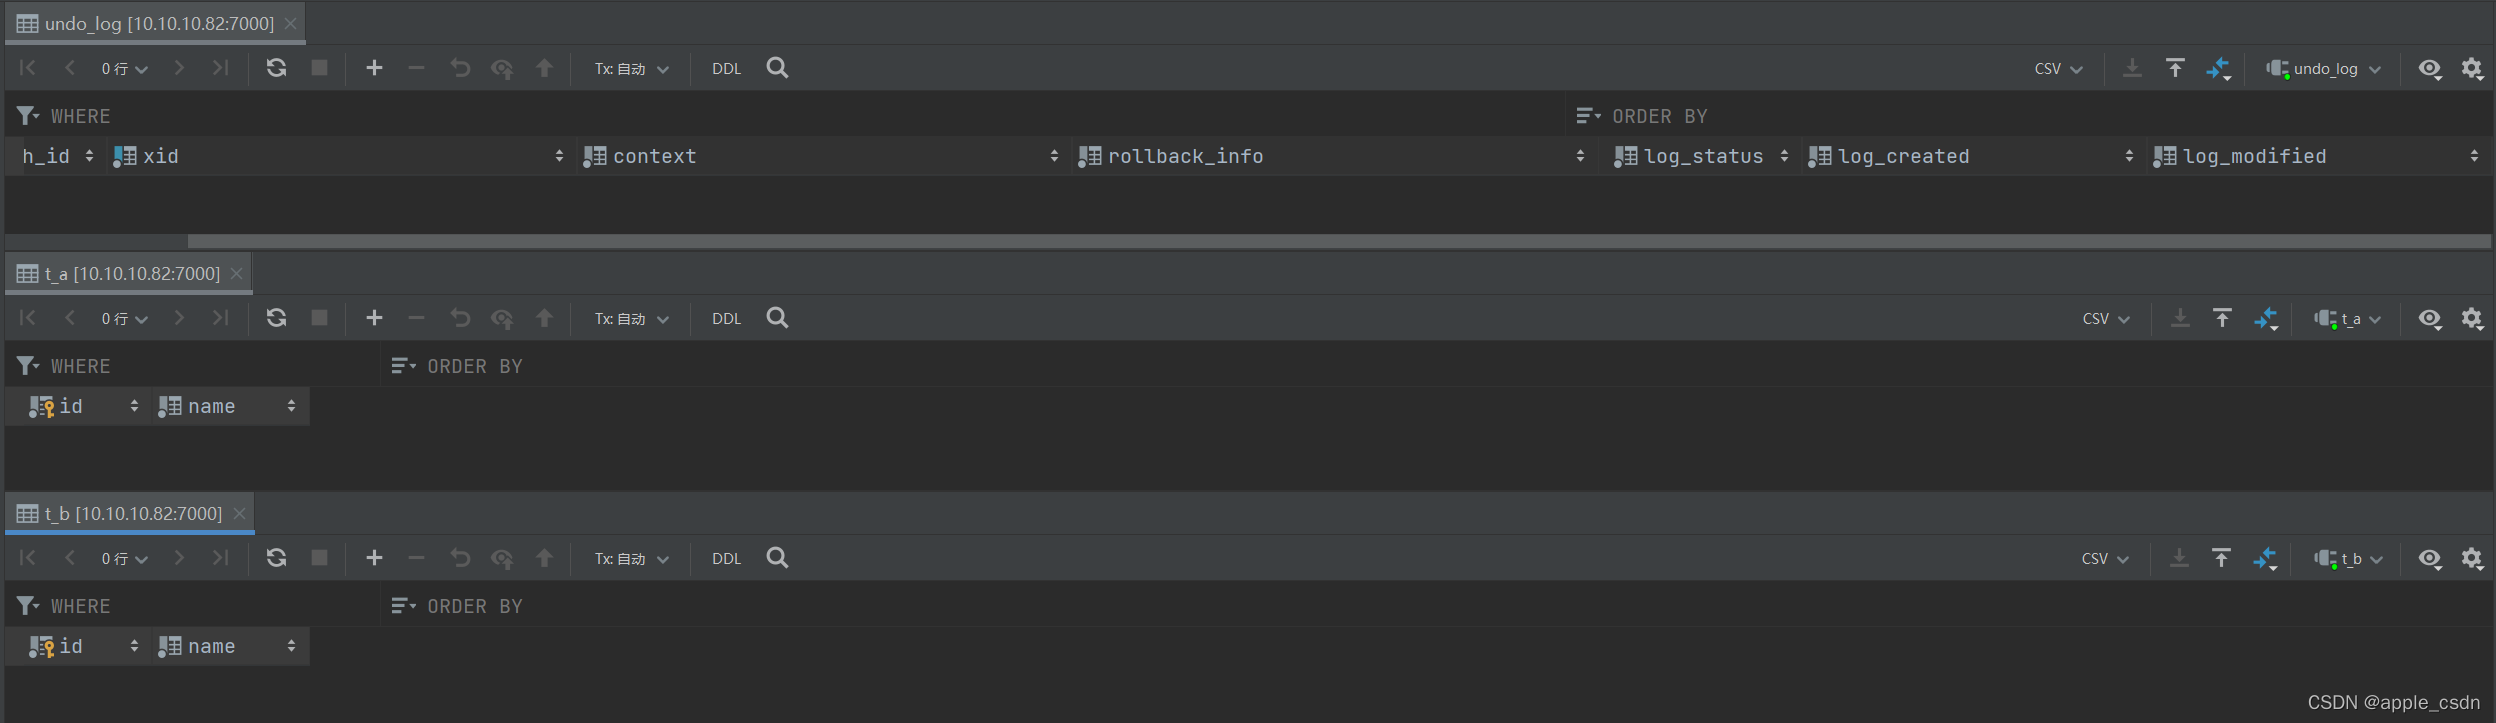This screenshot has height=723, width=2496.
Task: Click the import data icon in t_a toolbar
Action: [2222, 318]
